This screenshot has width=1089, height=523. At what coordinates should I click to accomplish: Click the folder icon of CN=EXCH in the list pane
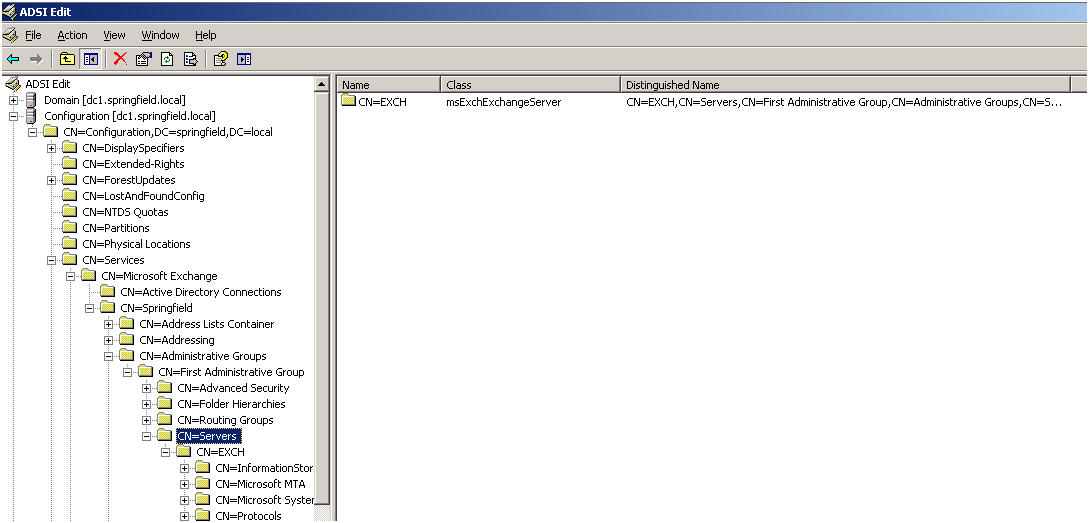pos(349,101)
